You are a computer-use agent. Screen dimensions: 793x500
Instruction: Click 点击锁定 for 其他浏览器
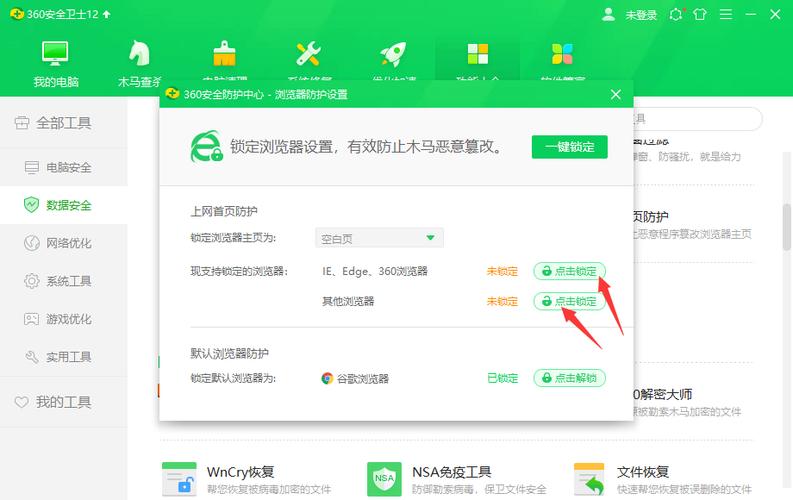569,301
